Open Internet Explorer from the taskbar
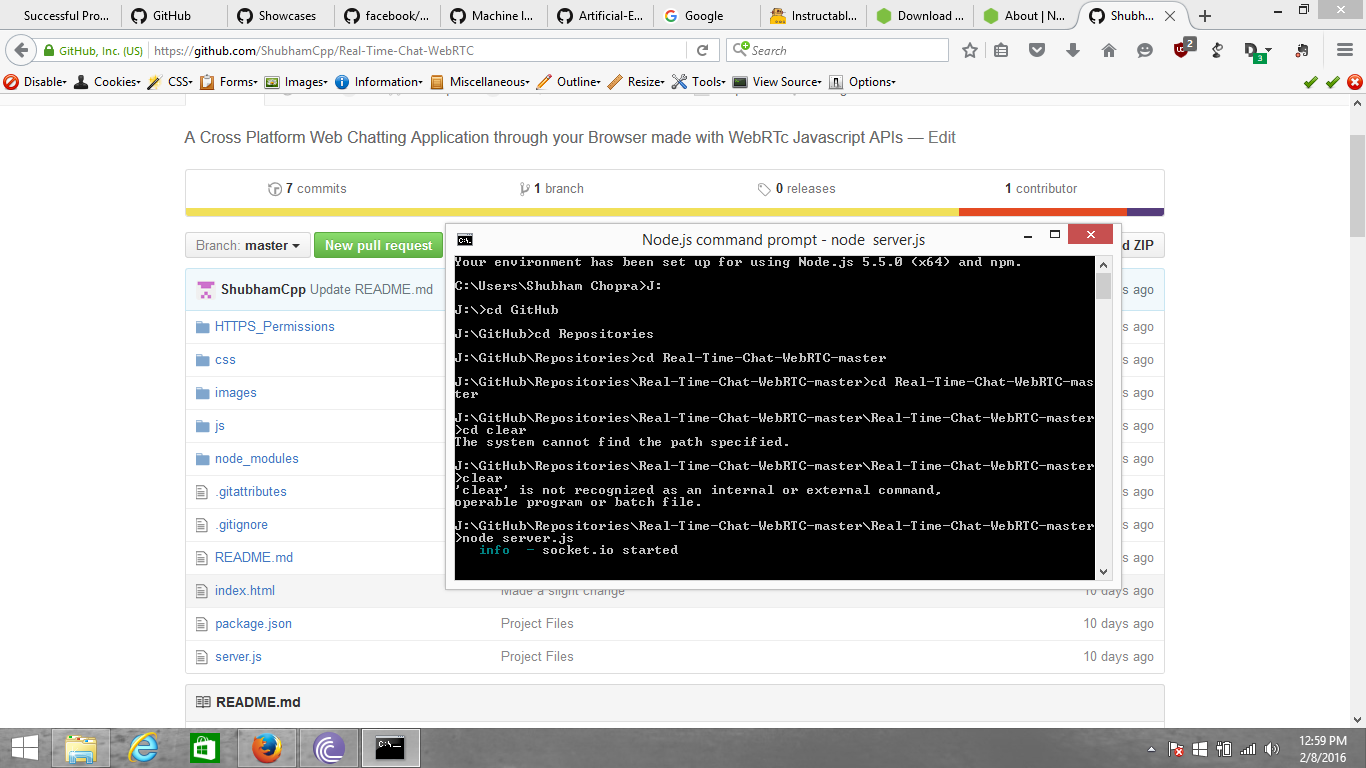Image resolution: width=1366 pixels, height=768 pixels. [x=144, y=748]
